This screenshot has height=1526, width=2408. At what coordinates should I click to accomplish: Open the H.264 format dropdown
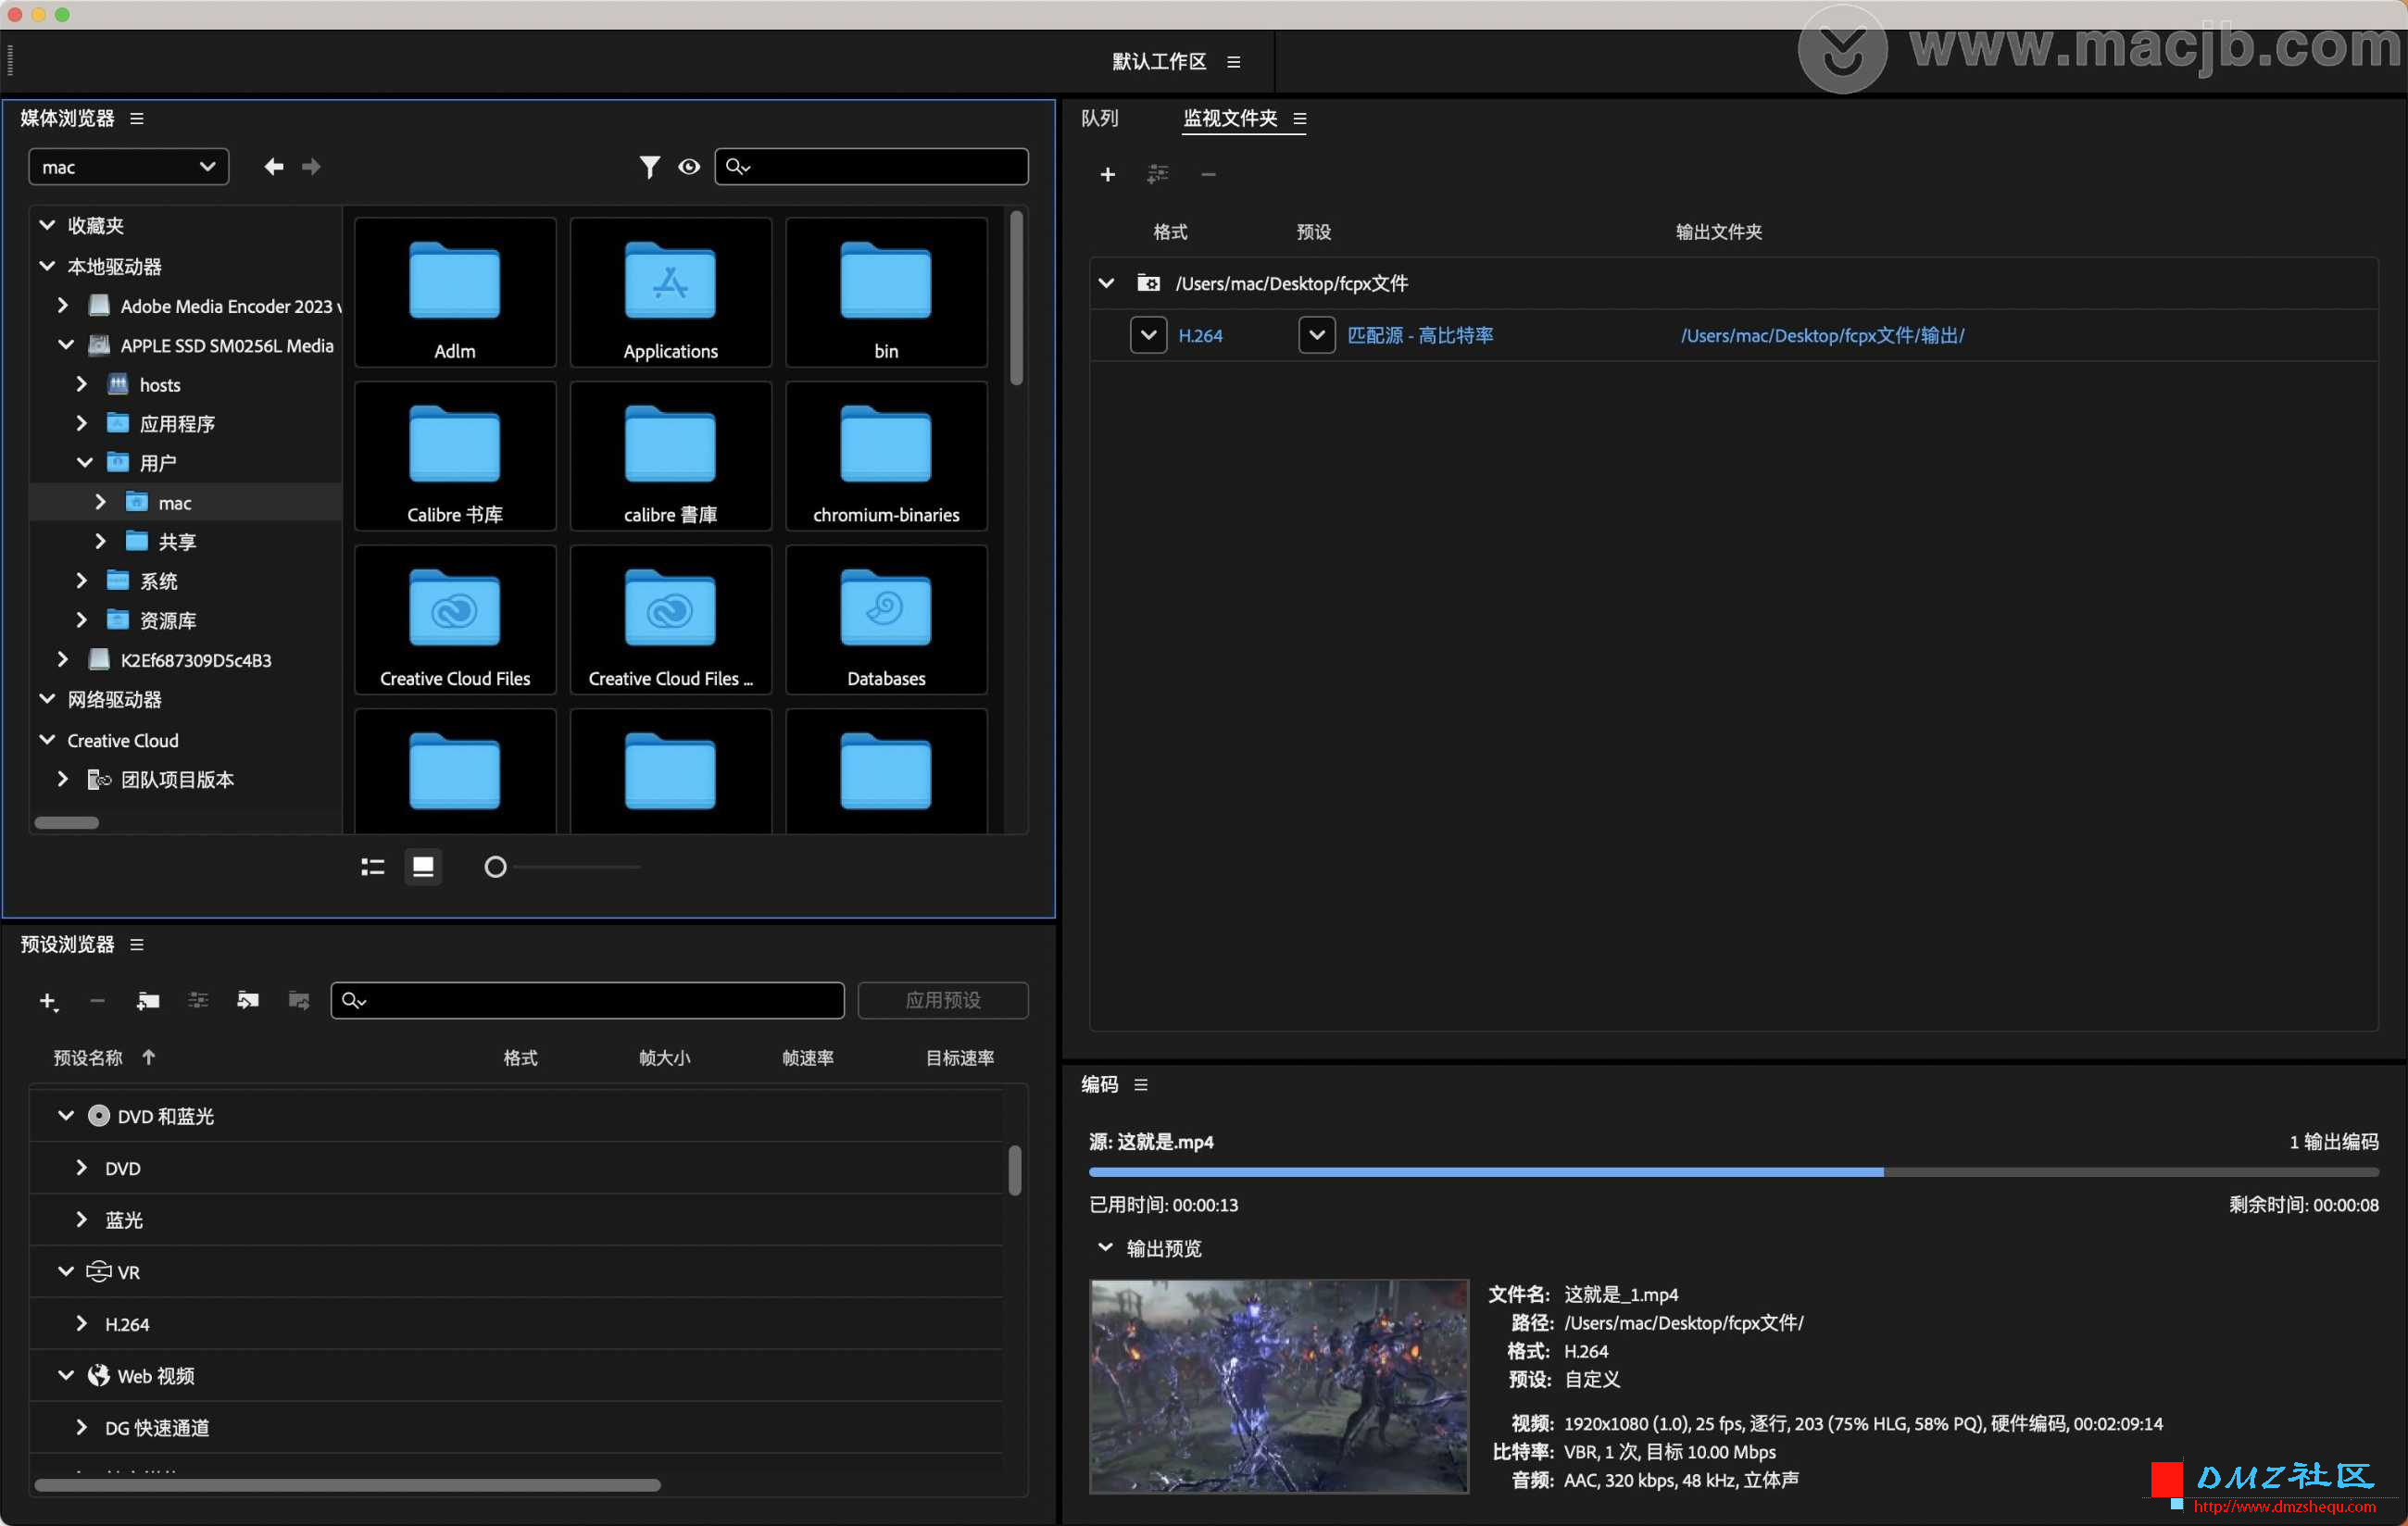(1148, 335)
